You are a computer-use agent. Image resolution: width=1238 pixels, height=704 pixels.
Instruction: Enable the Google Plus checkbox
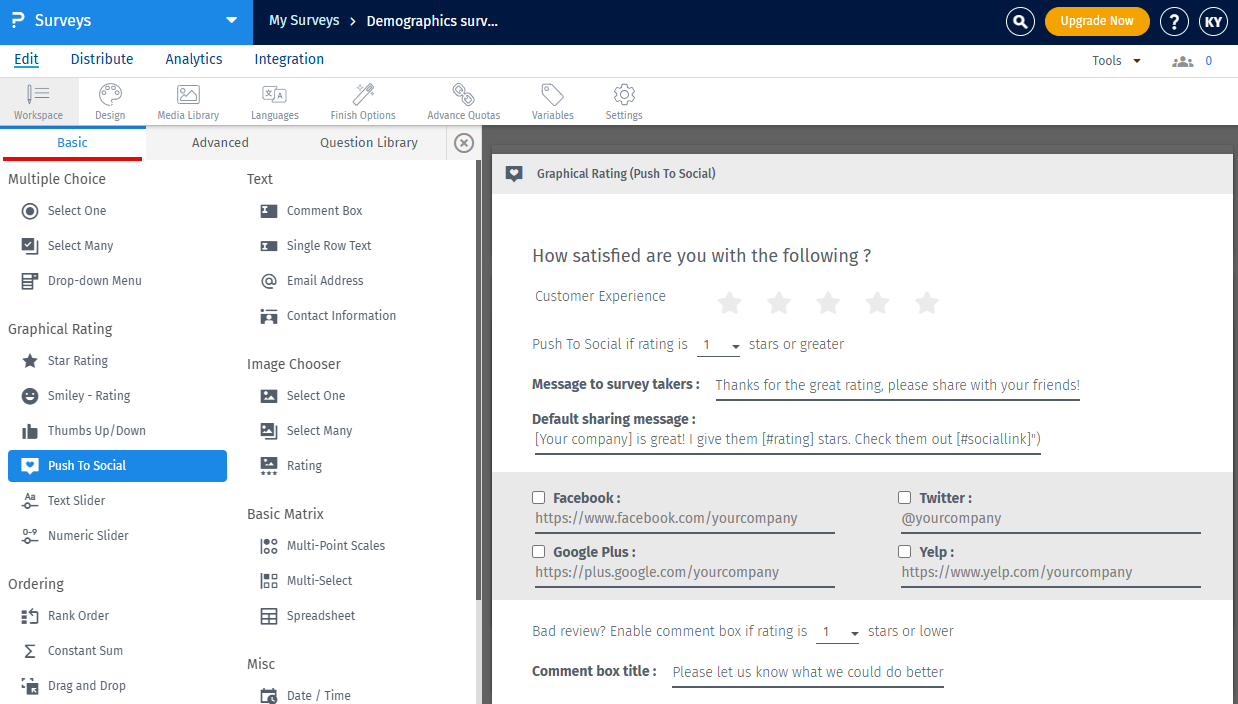pyautogui.click(x=539, y=551)
